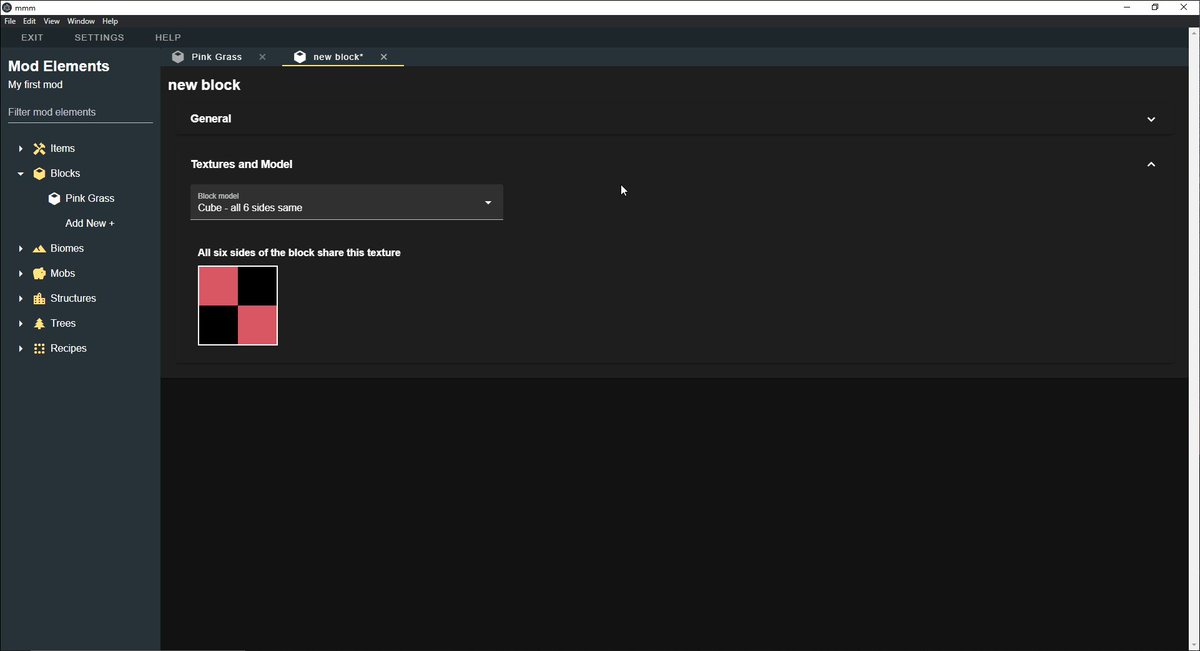Click the cube icon on new block tab
Viewport: 1200px width, 651px height.
pyautogui.click(x=300, y=57)
